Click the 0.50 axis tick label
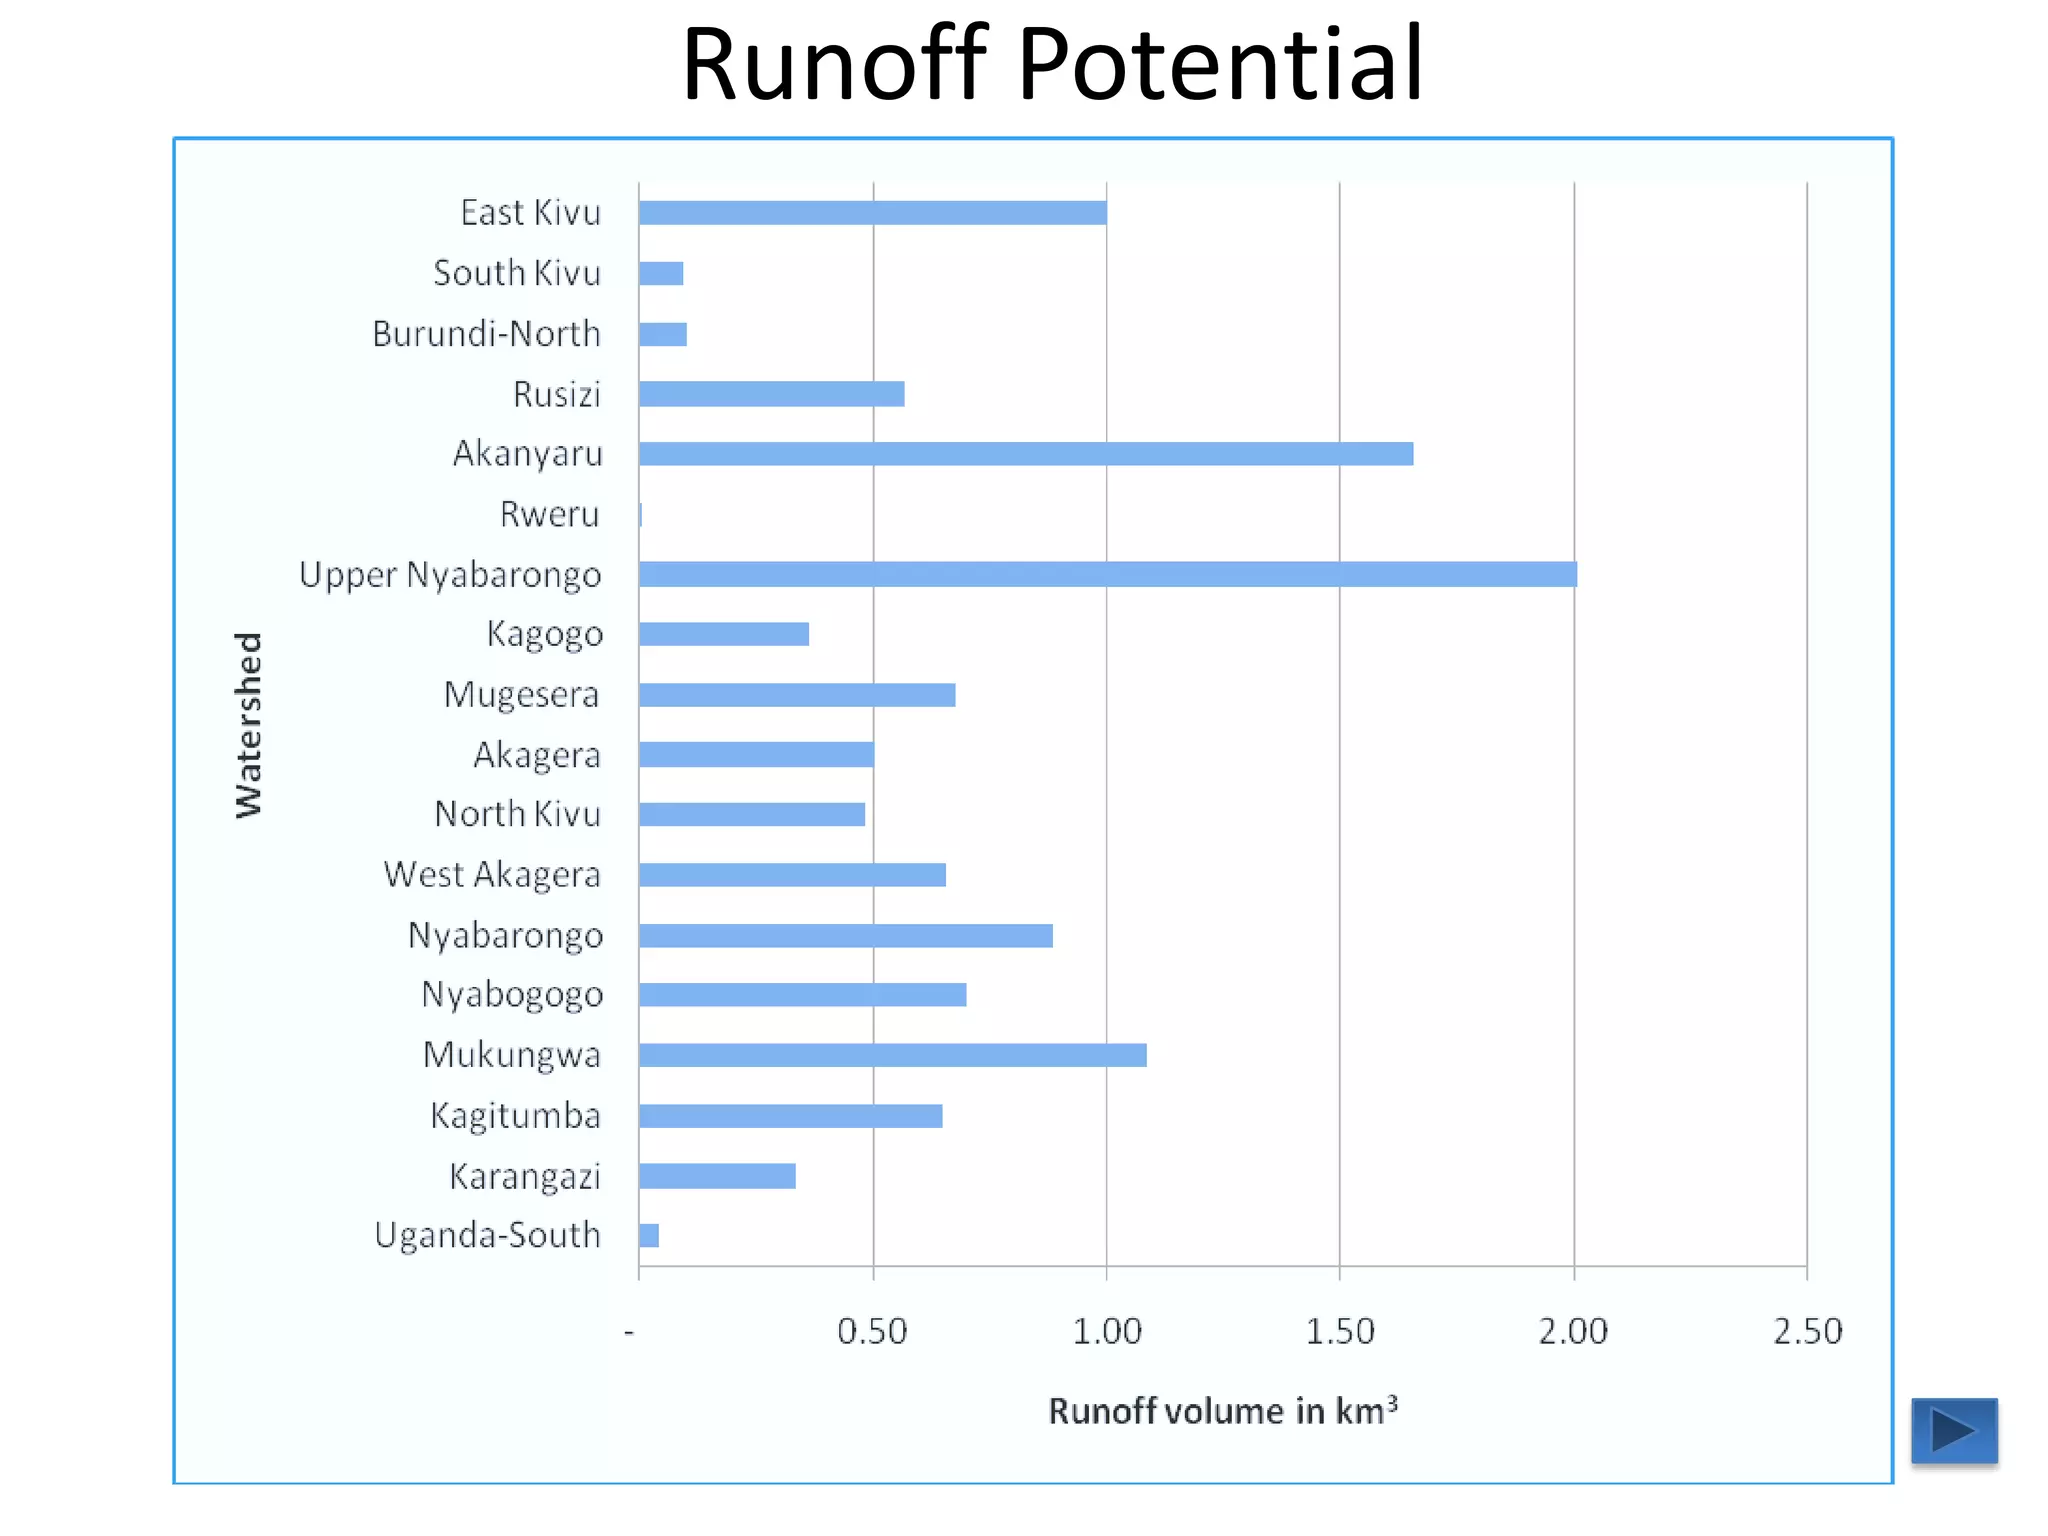 tap(871, 1332)
